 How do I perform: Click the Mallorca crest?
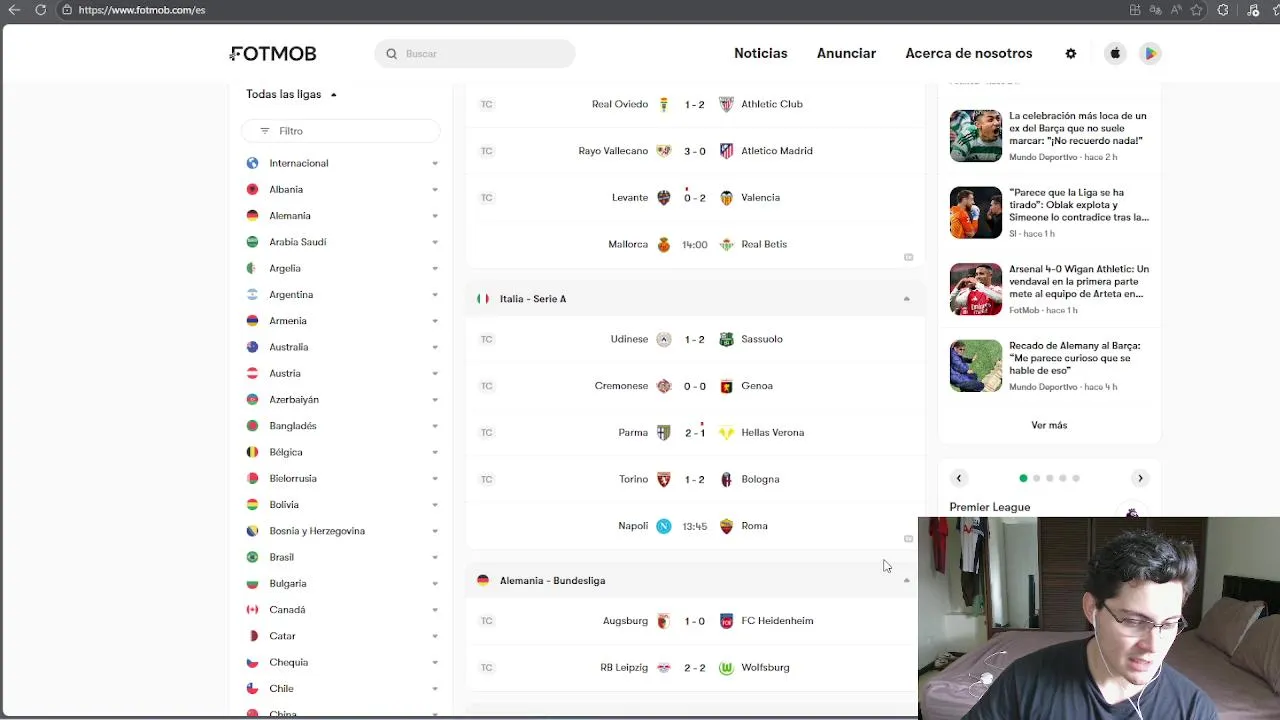[x=663, y=244]
